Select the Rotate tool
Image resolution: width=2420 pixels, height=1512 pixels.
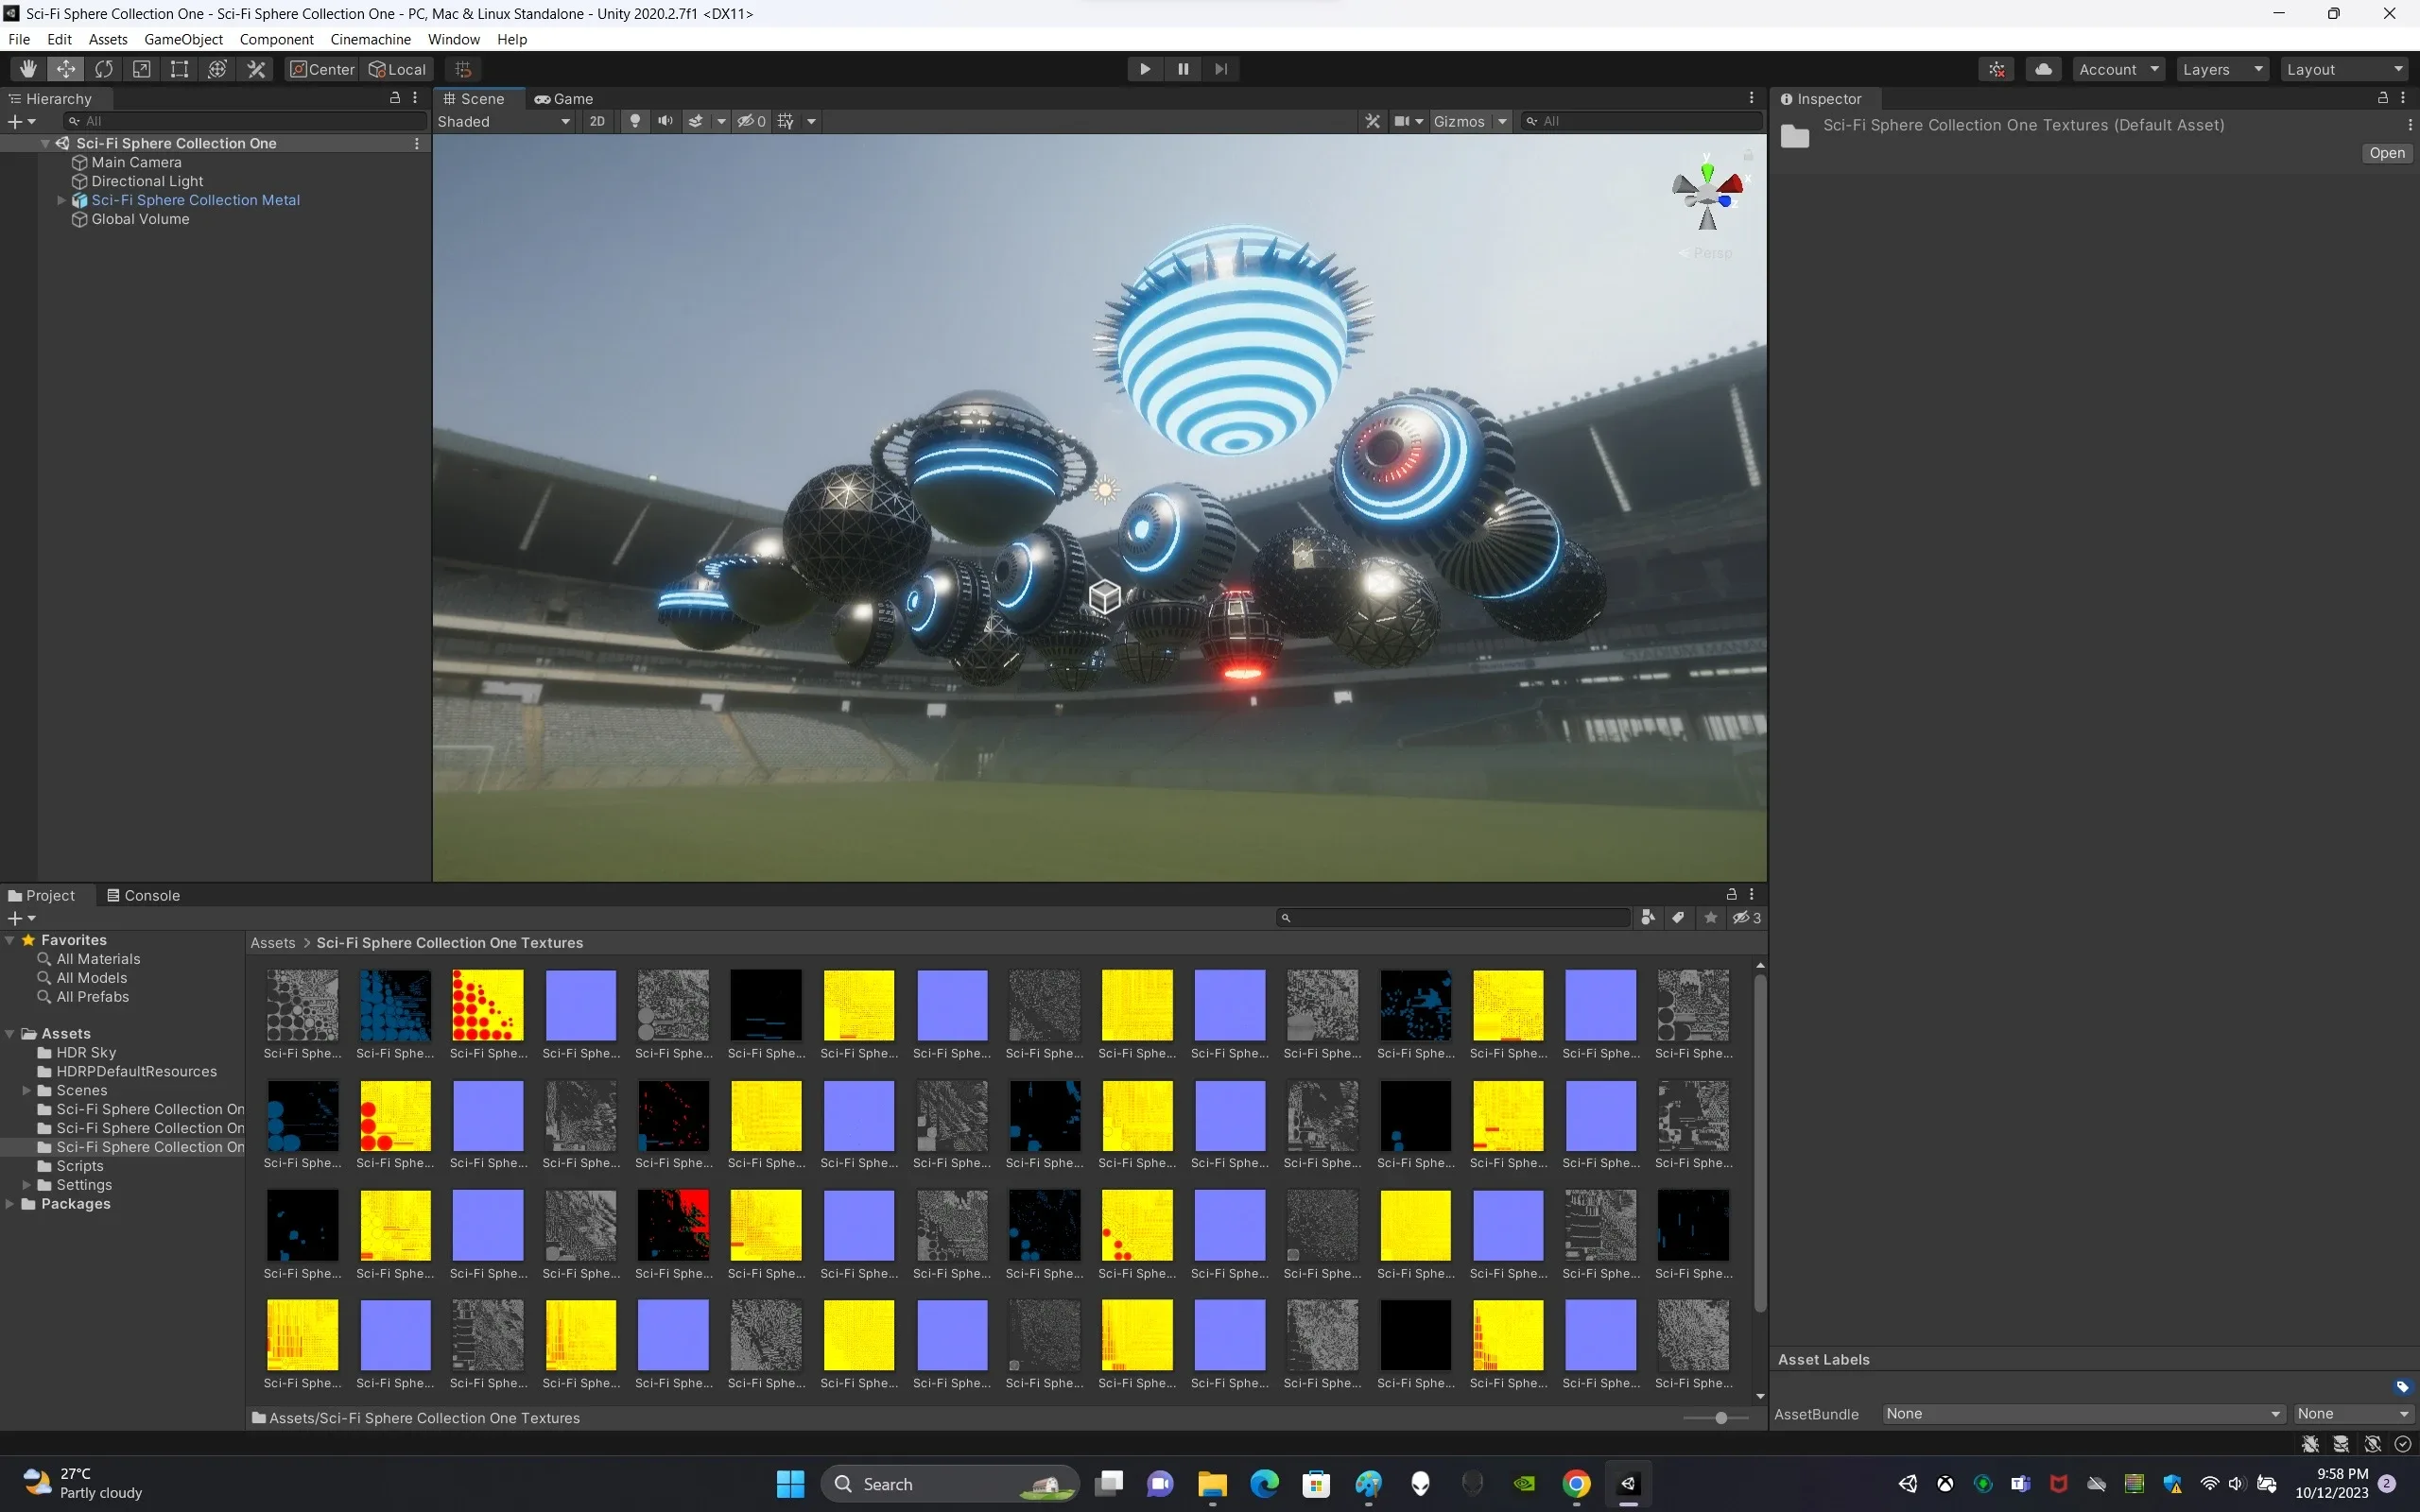[x=104, y=69]
